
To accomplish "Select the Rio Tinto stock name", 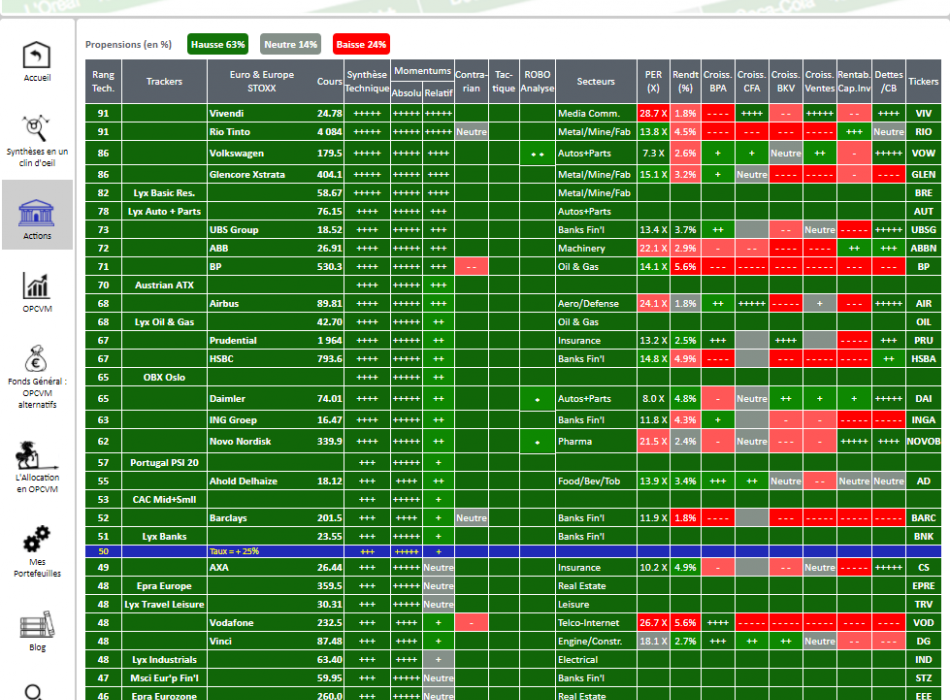I will click(x=230, y=132).
